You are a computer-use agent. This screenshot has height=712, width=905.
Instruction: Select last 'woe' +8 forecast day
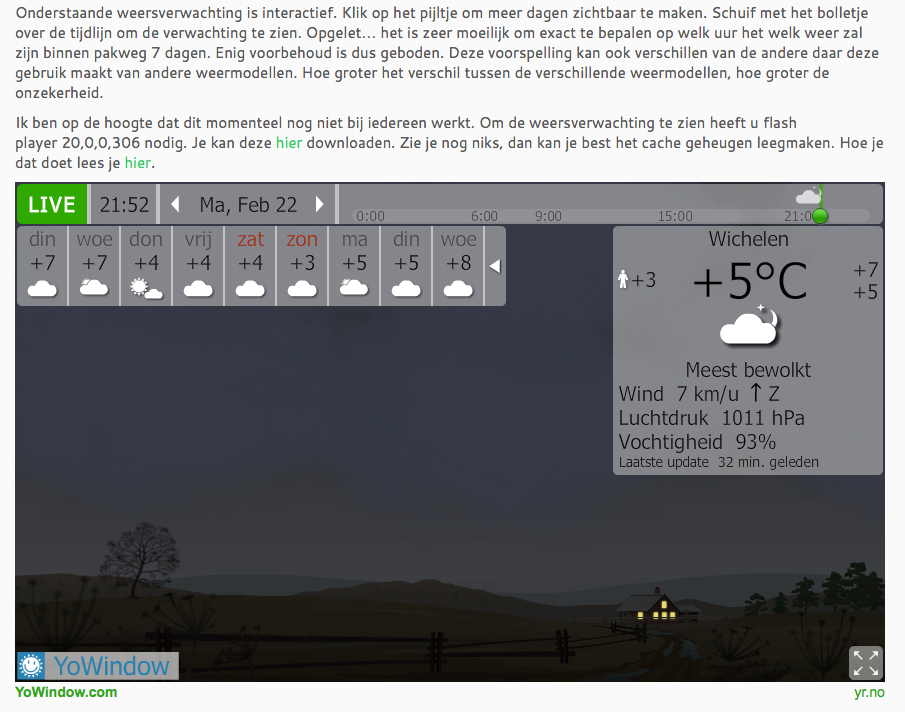click(459, 265)
